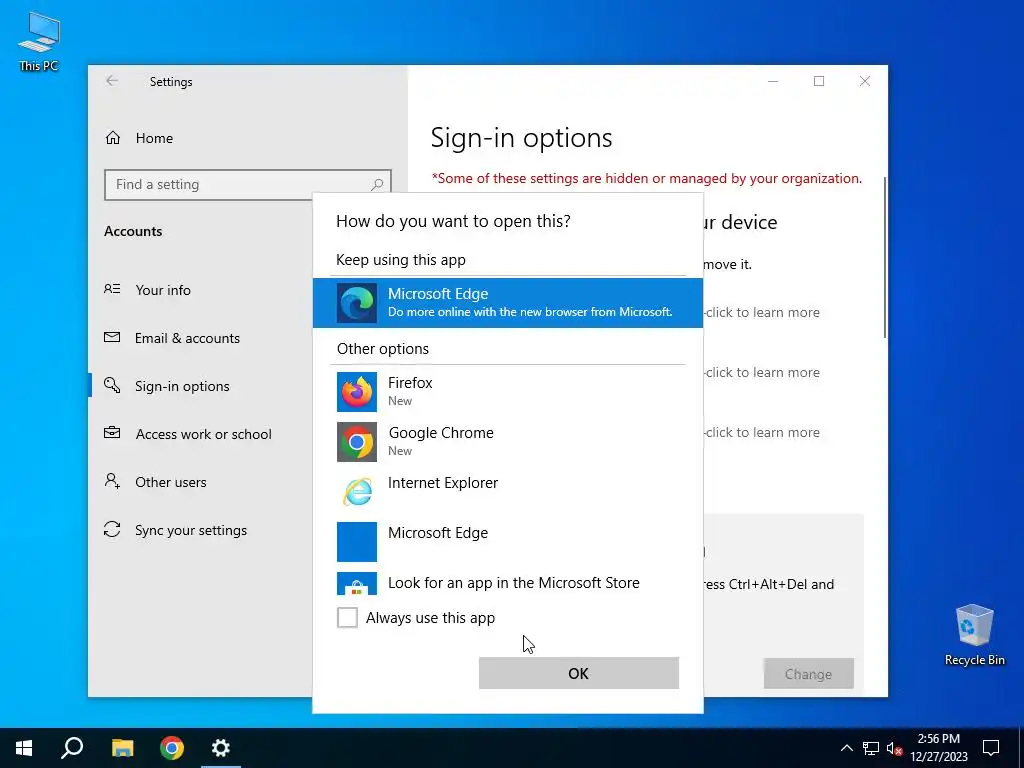The width and height of the screenshot is (1024, 768).
Task: Choose the second Microsoft Edge entry
Action: point(508,541)
